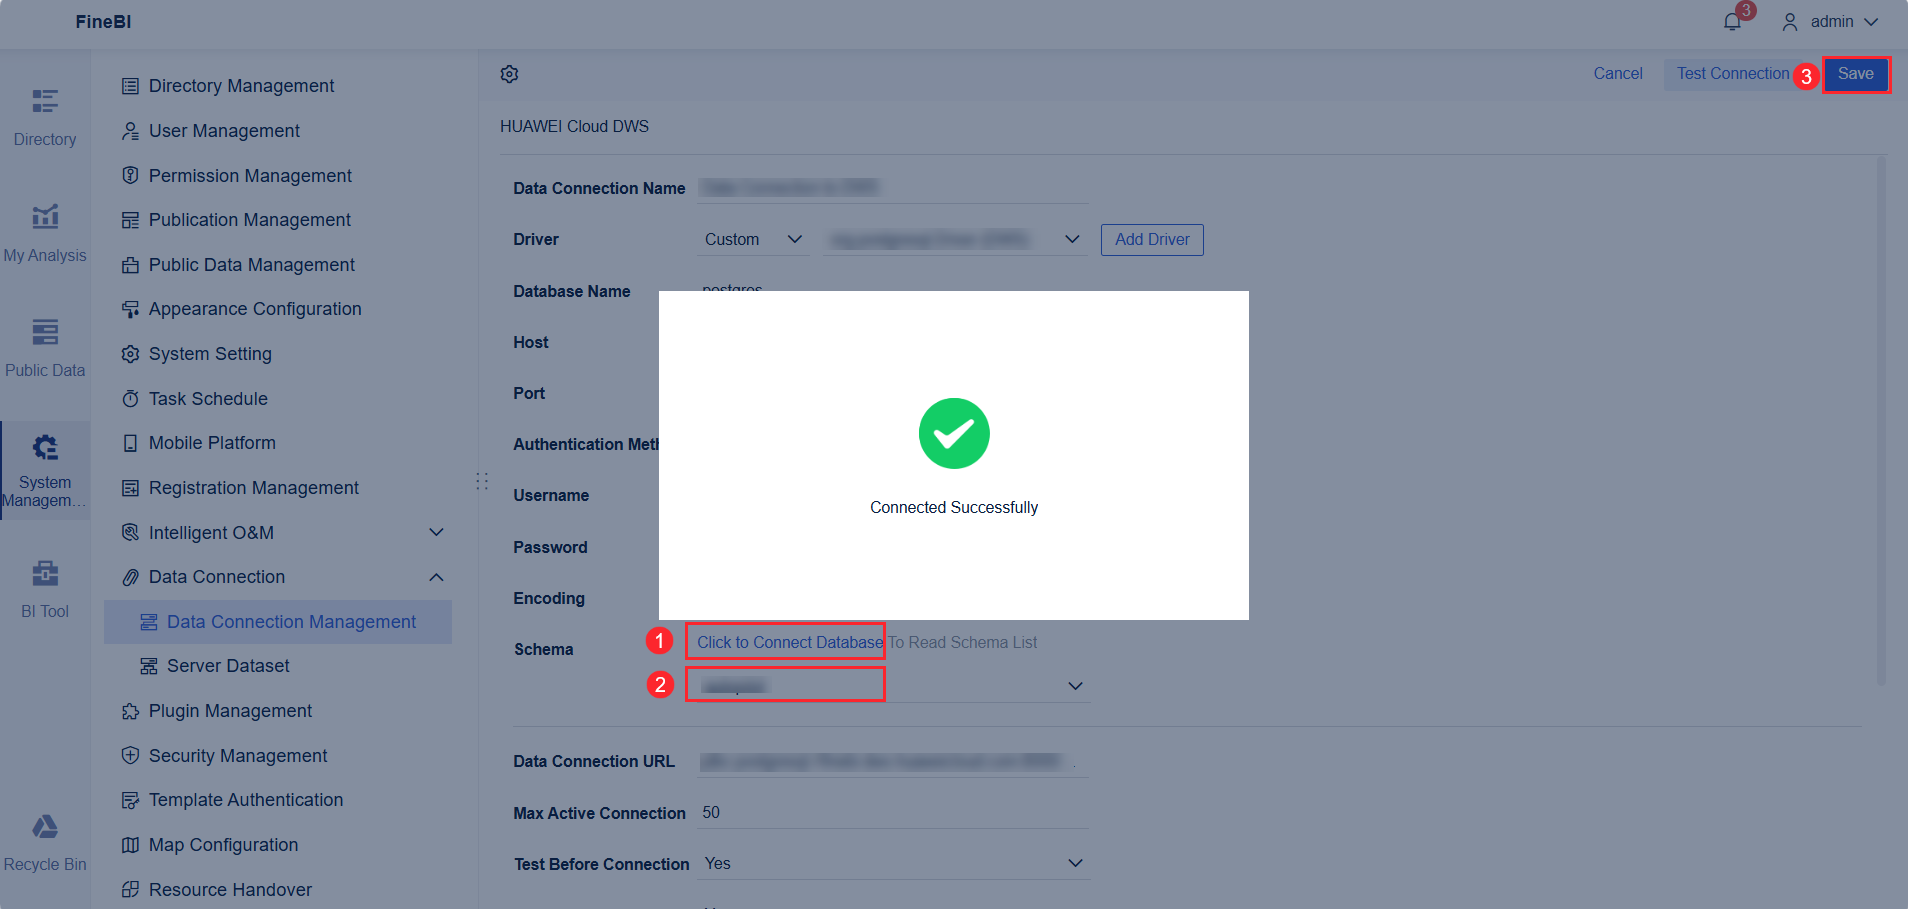Open Map Configuration menu item

point(223,845)
